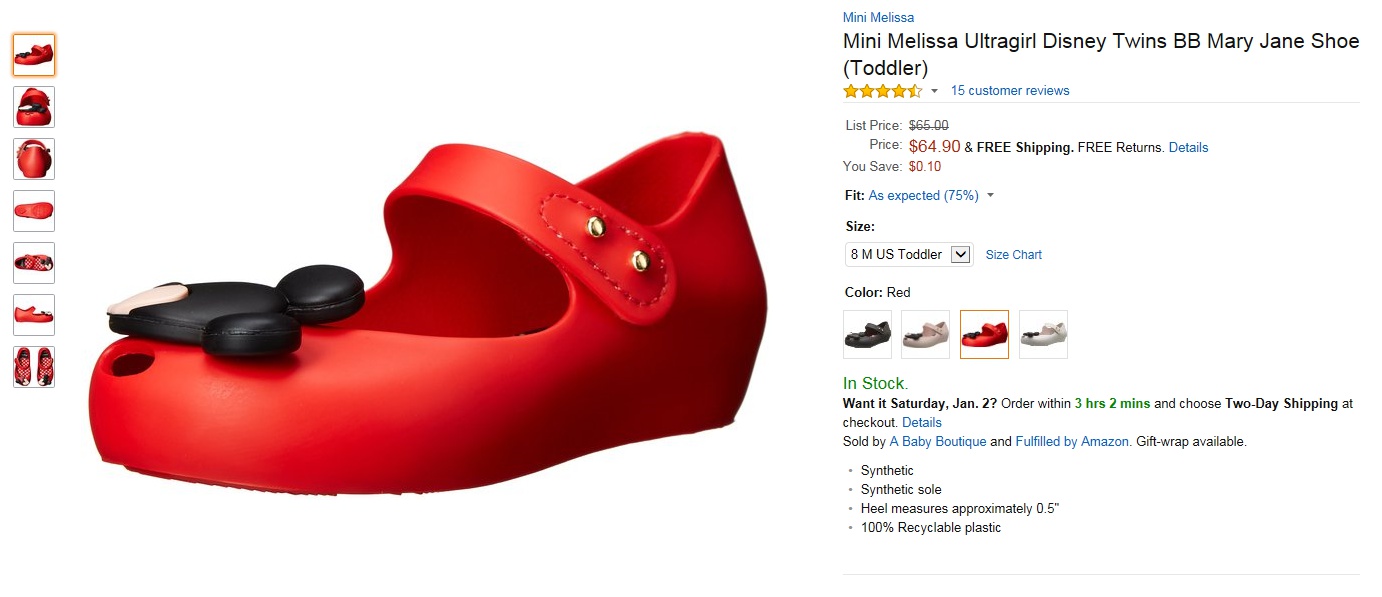This screenshot has height=597, width=1382.
Task: Expand the star rating breakdown arrow
Action: (934, 91)
